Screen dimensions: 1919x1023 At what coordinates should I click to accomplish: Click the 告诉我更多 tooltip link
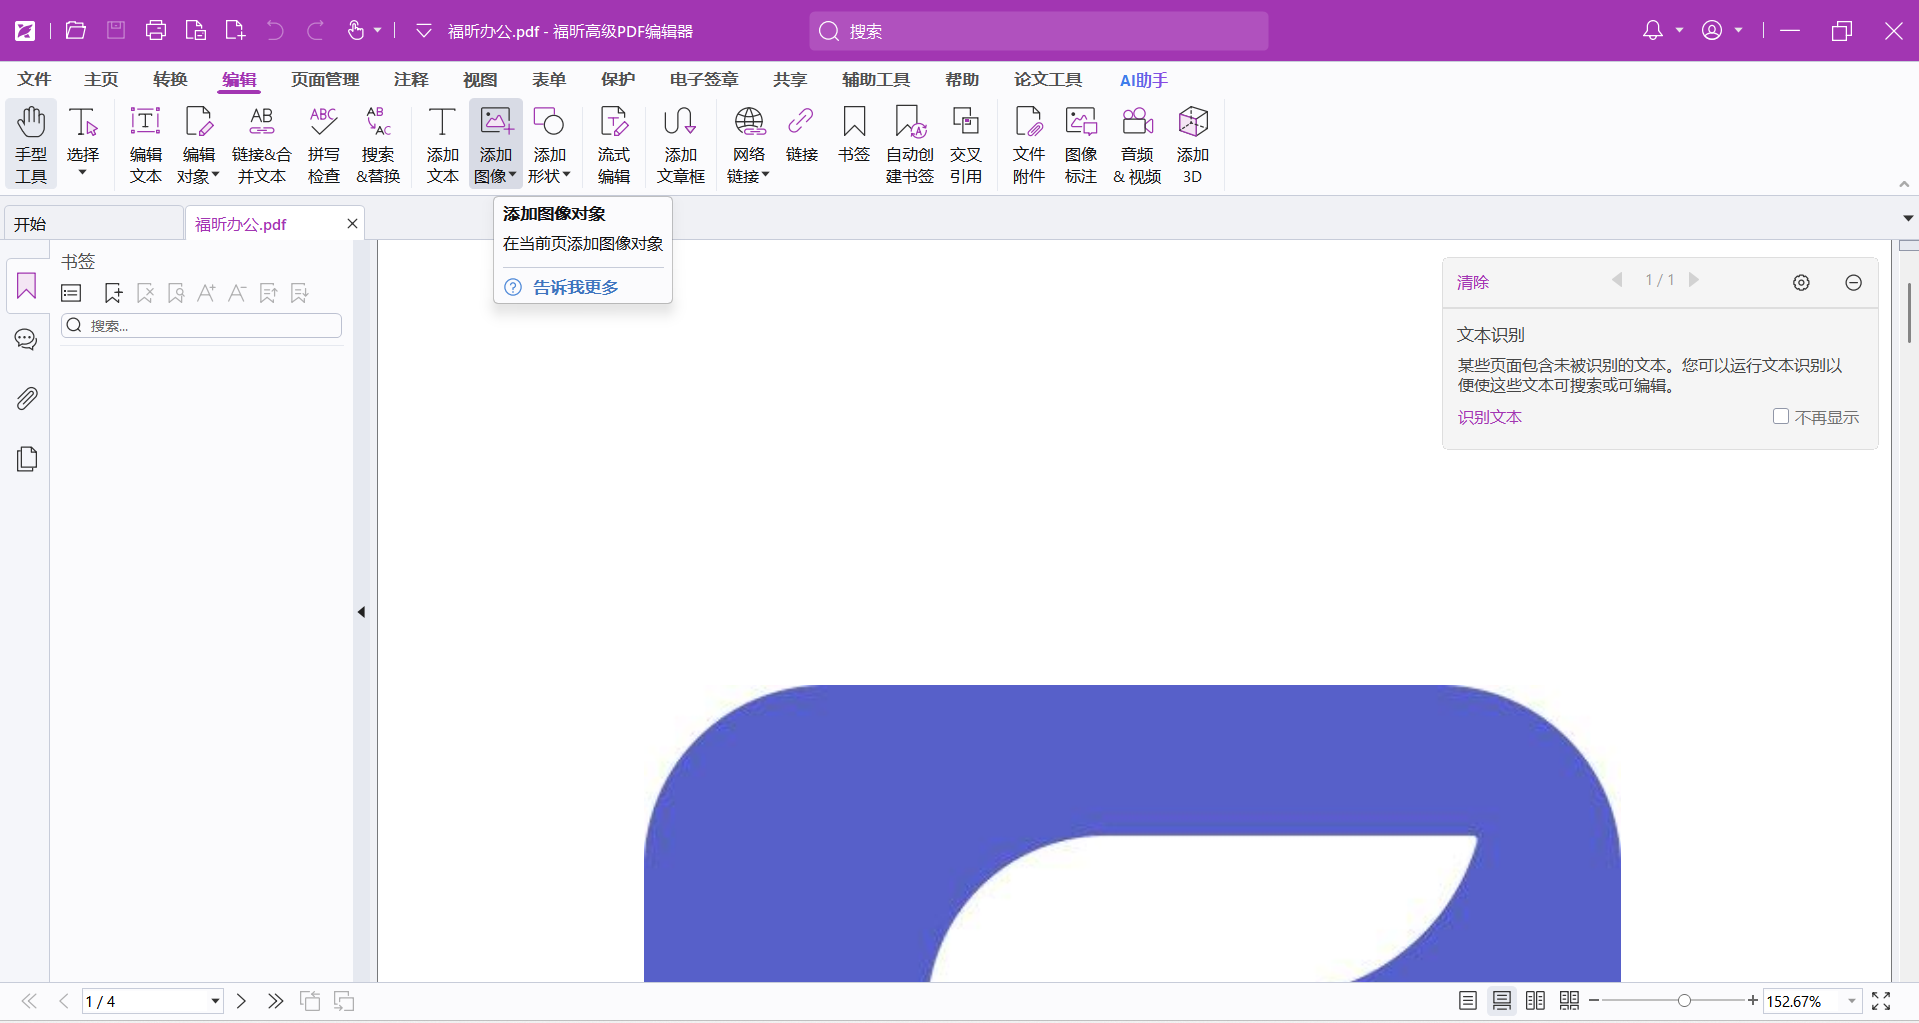[575, 287]
